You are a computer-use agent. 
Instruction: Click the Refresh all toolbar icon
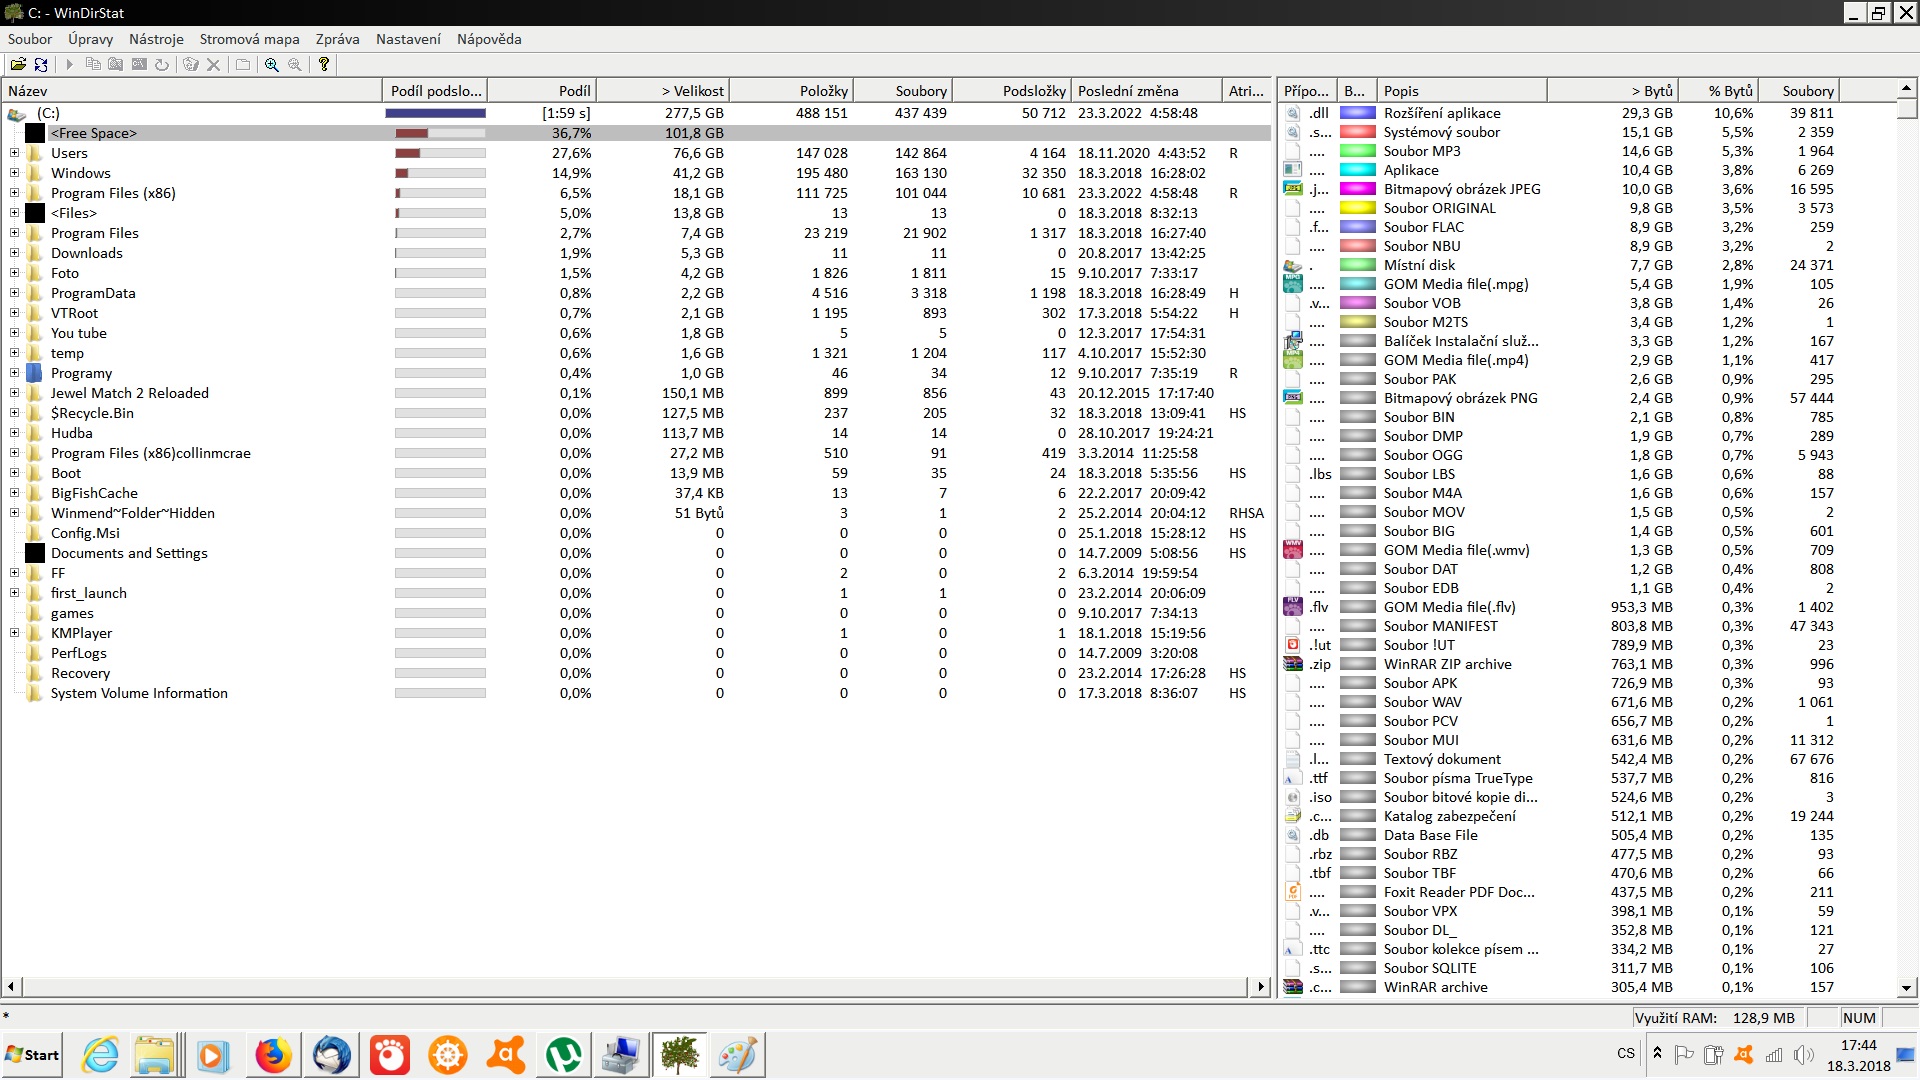pos(41,64)
